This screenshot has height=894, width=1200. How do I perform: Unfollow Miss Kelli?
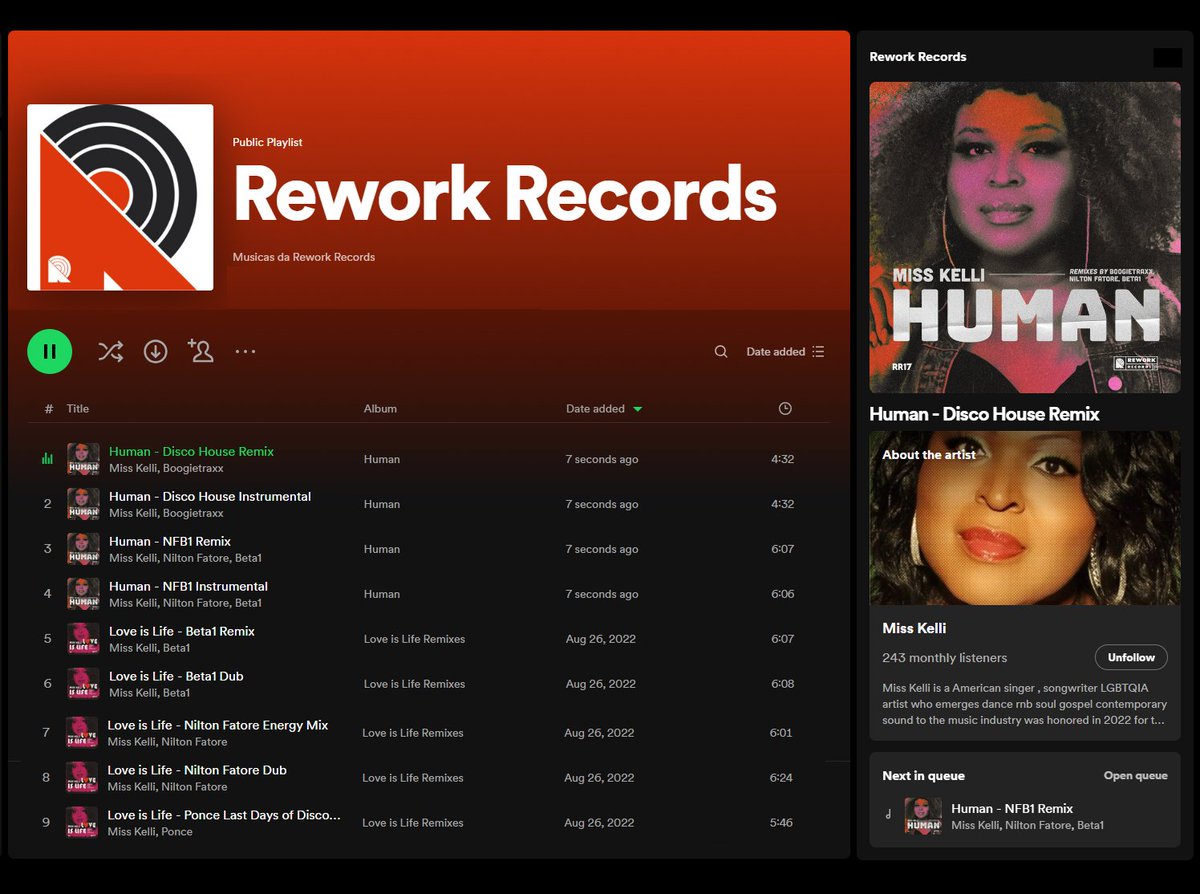coord(1131,657)
